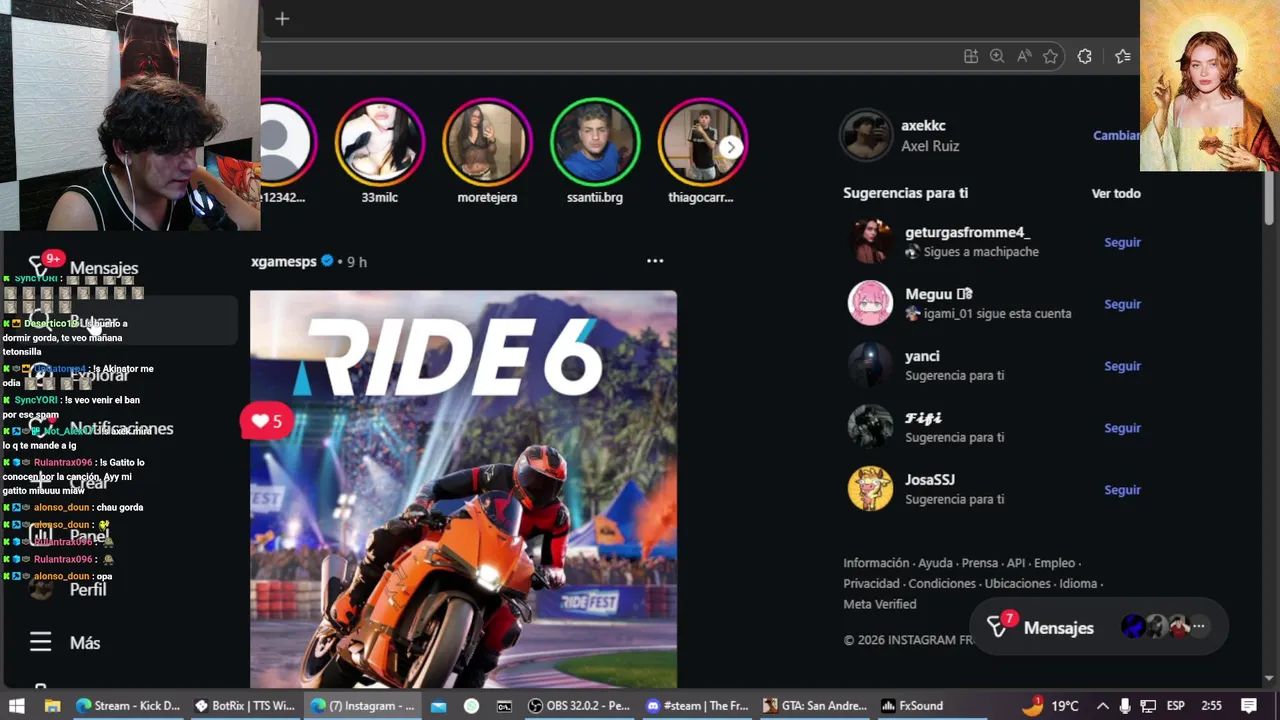Viewport: 1280px width, 720px height.
Task: Open the browser extensions puzzle icon
Action: (1085, 57)
